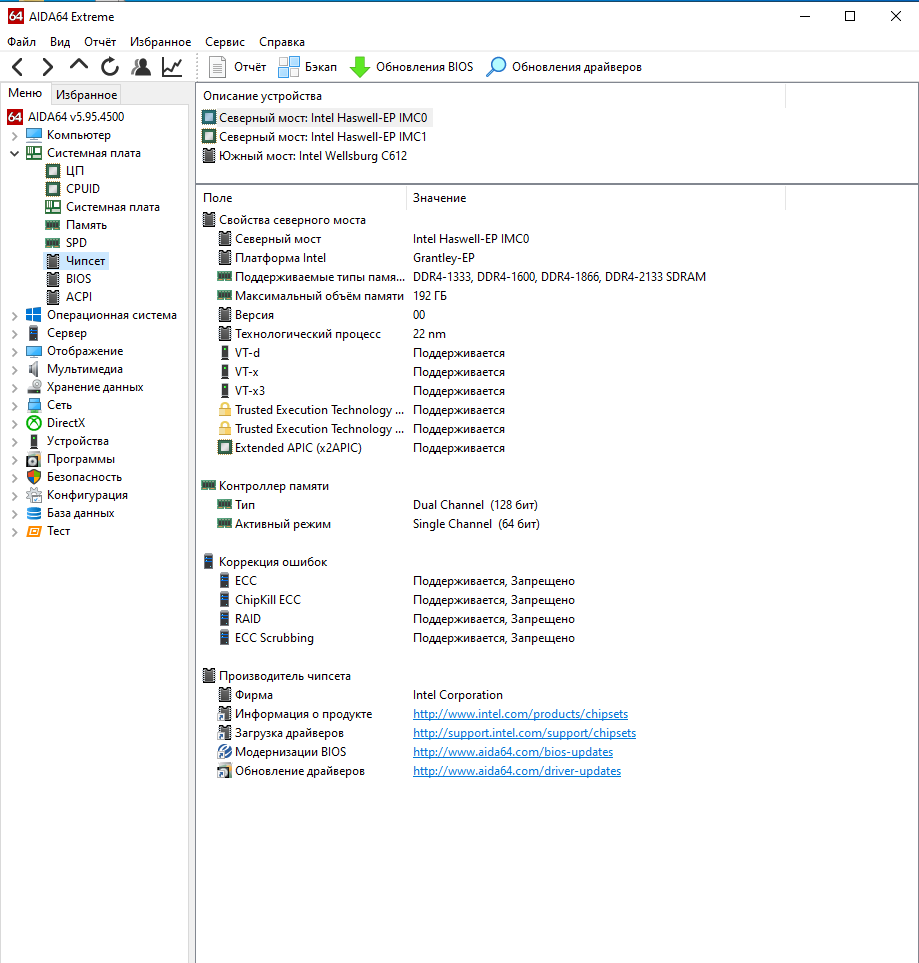
Task: Expand the Сервер tree node
Action: (15, 333)
